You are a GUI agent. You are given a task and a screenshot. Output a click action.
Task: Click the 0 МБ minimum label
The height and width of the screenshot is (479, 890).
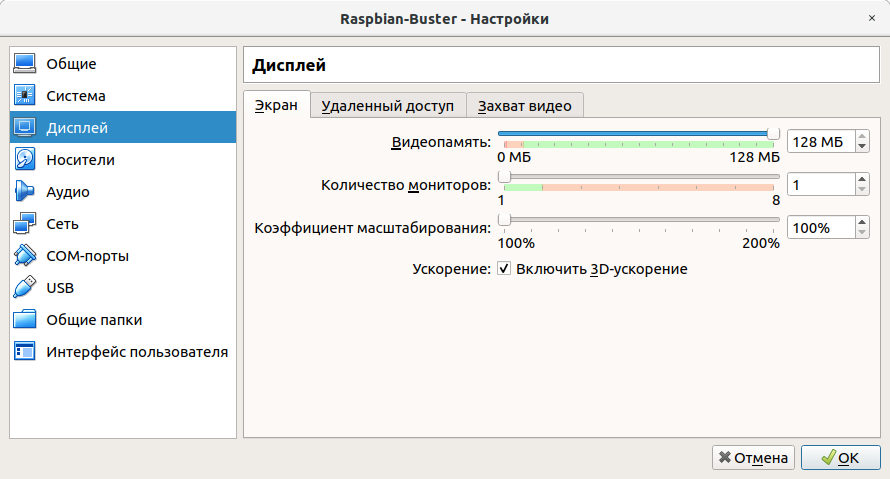coord(514,157)
